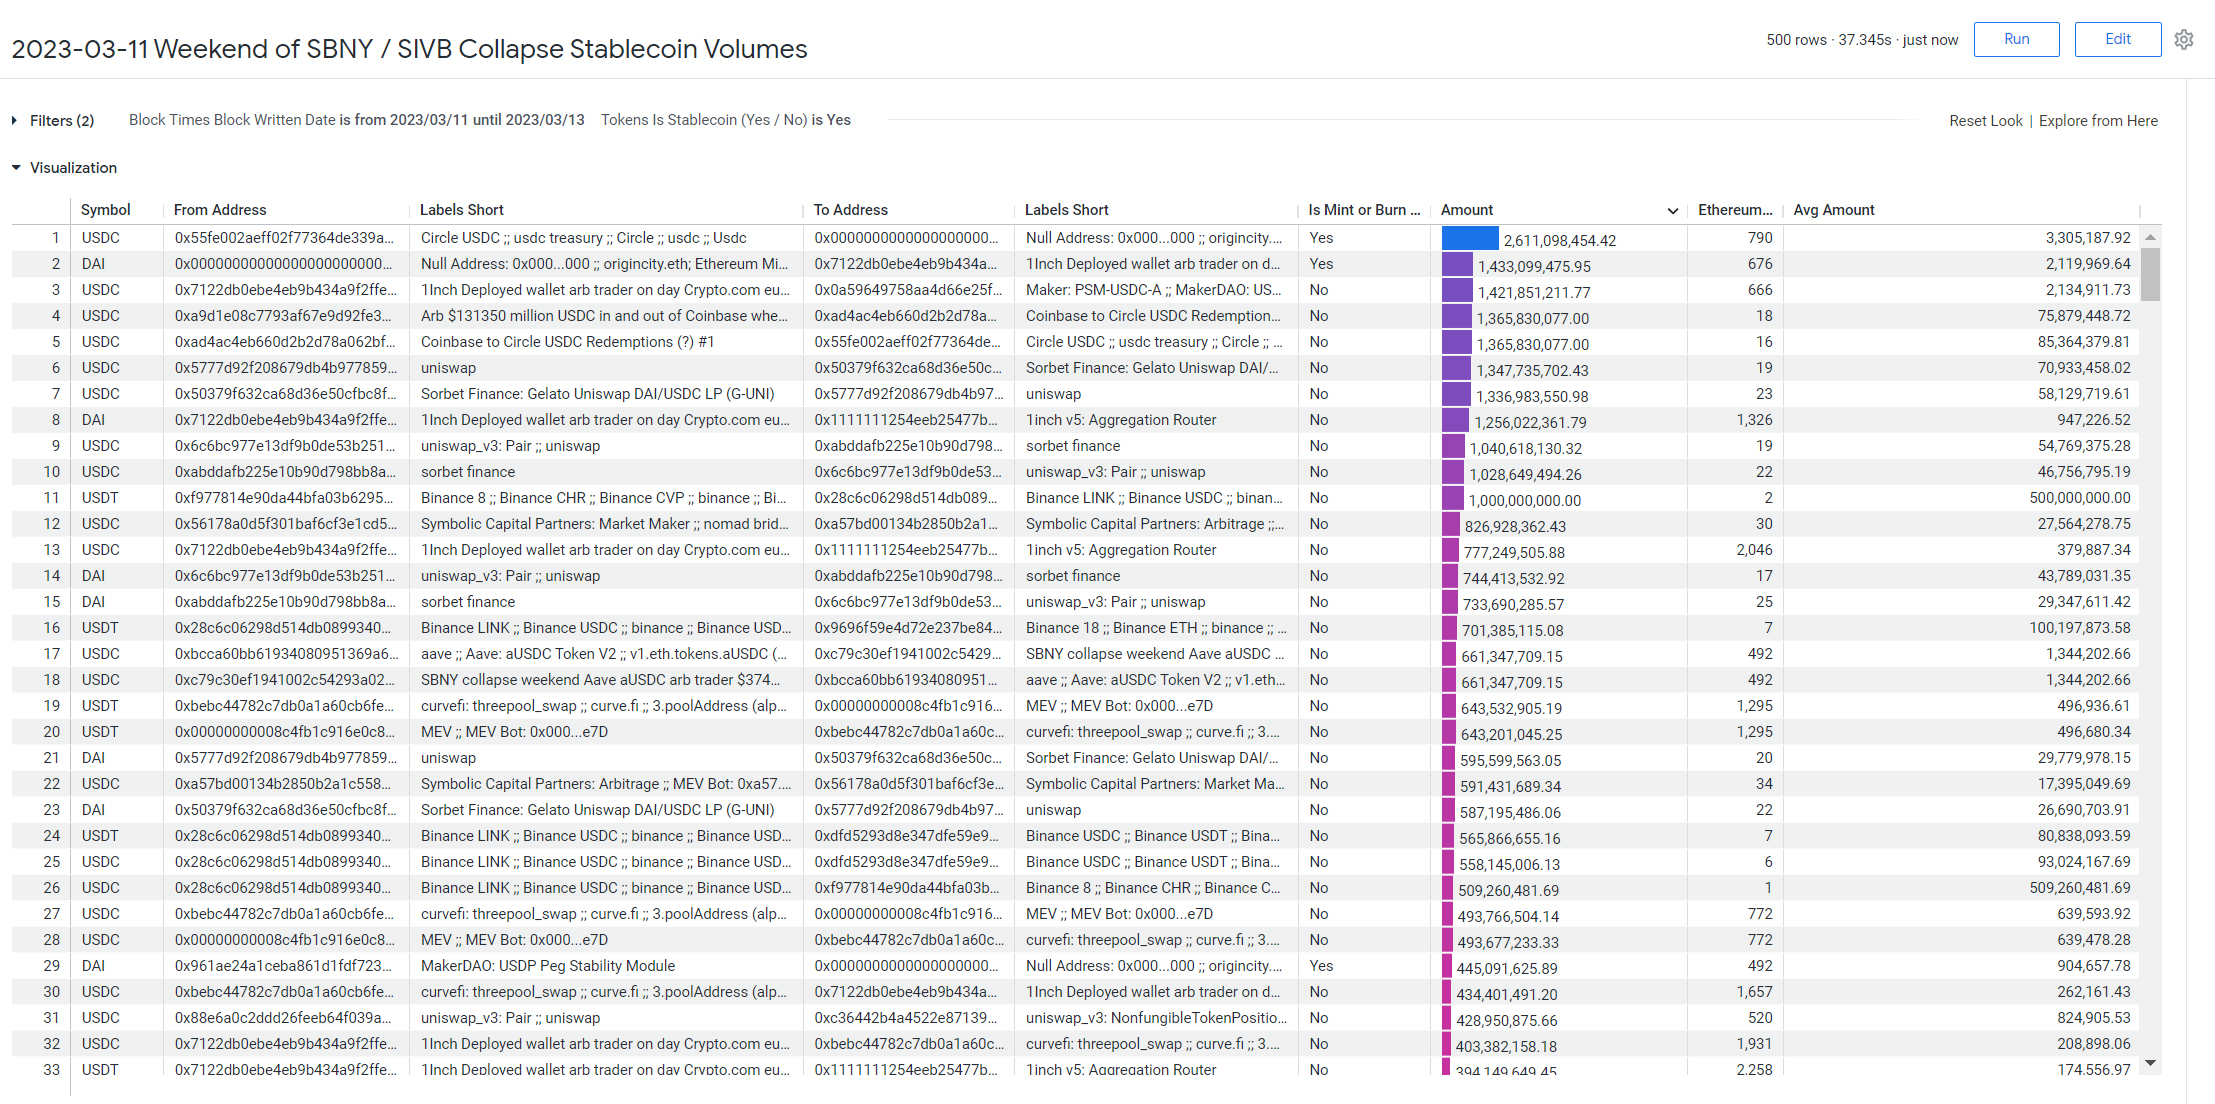Sort by the Is Mint or Burn column

click(1364, 210)
